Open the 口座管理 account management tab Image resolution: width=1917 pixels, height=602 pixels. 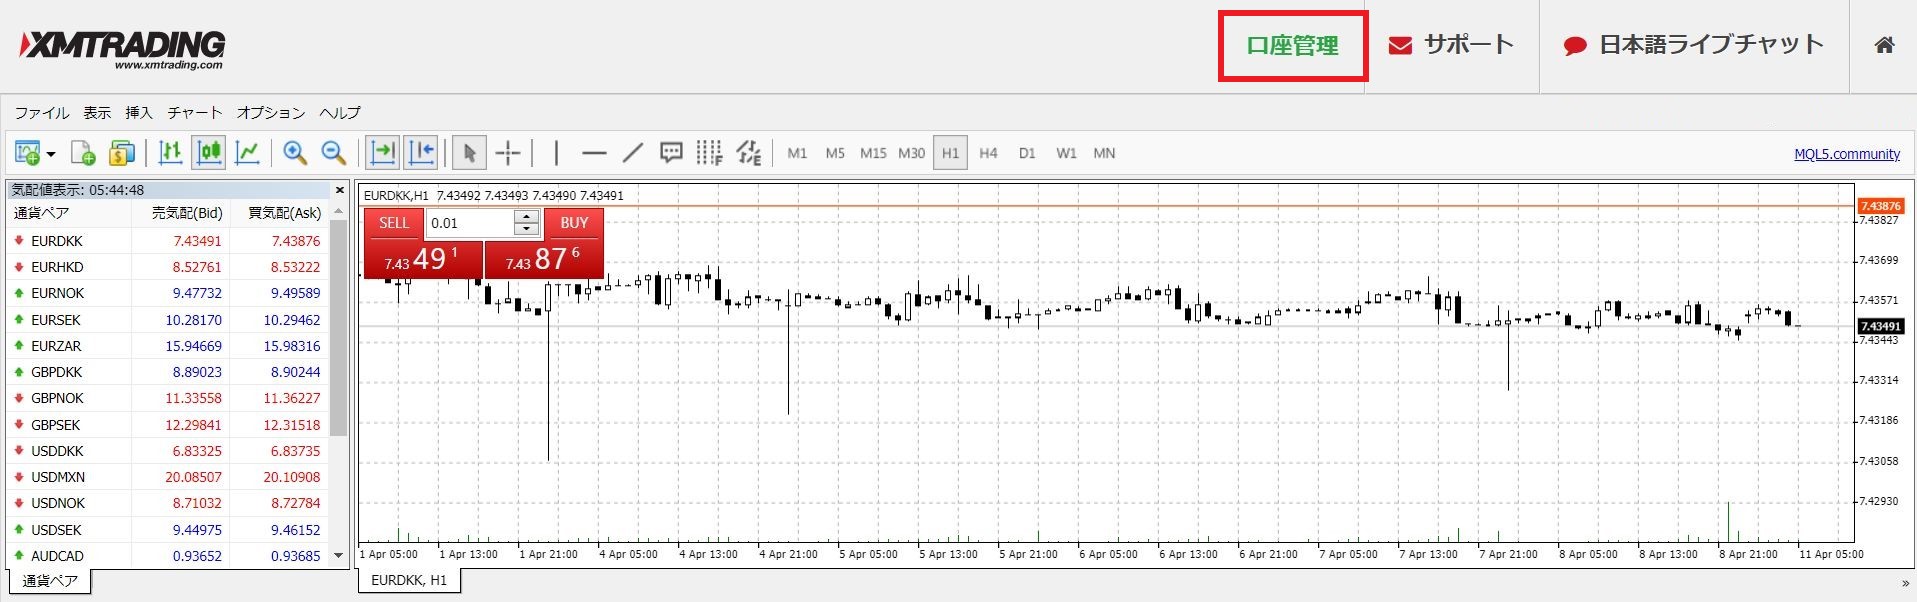[x=1292, y=46]
